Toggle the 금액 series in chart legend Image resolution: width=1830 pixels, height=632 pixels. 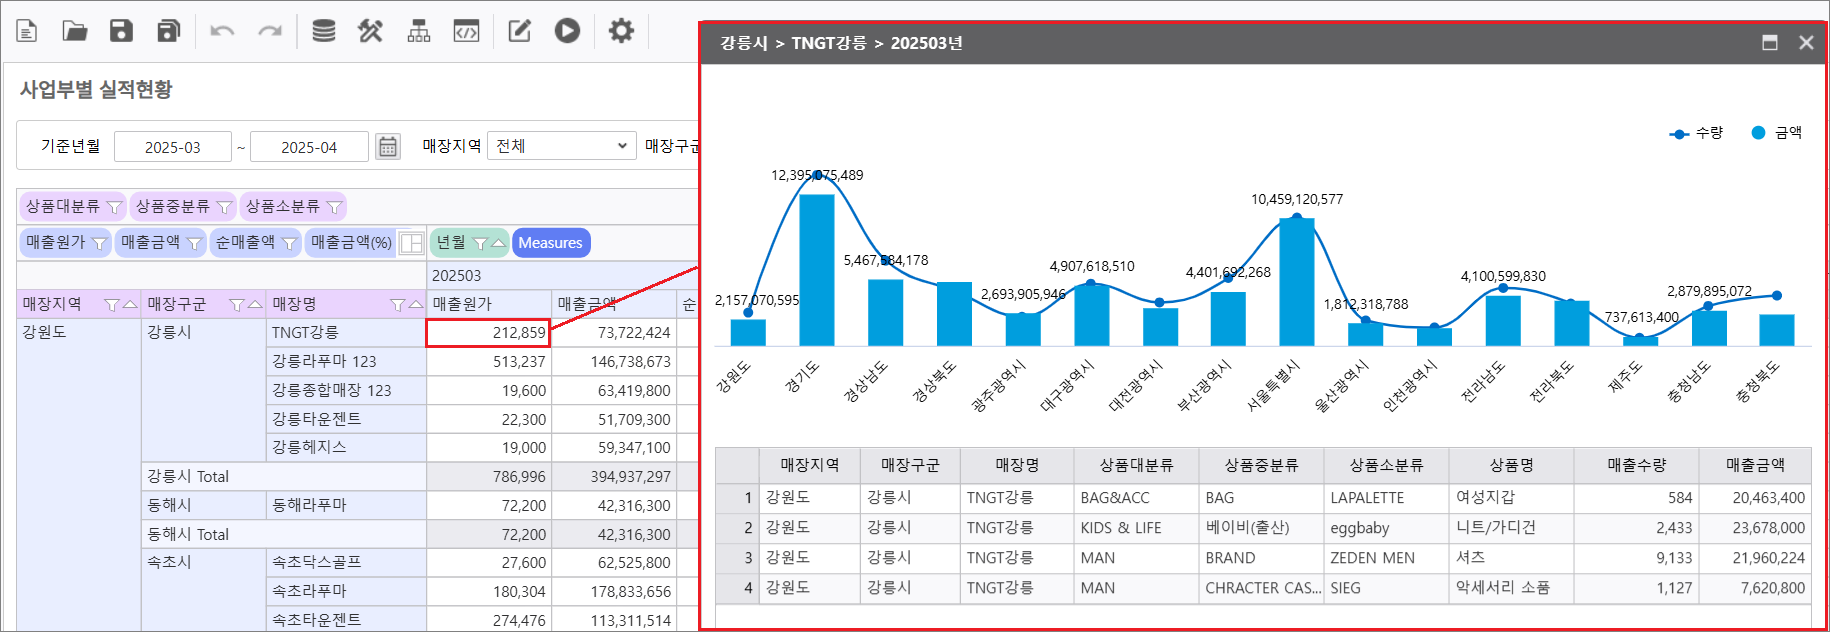[x=1776, y=133]
